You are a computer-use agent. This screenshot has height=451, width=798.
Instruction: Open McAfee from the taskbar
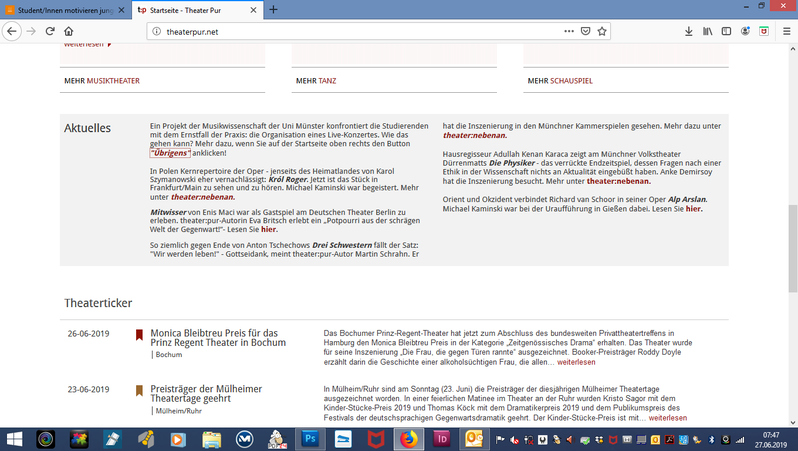point(376,439)
